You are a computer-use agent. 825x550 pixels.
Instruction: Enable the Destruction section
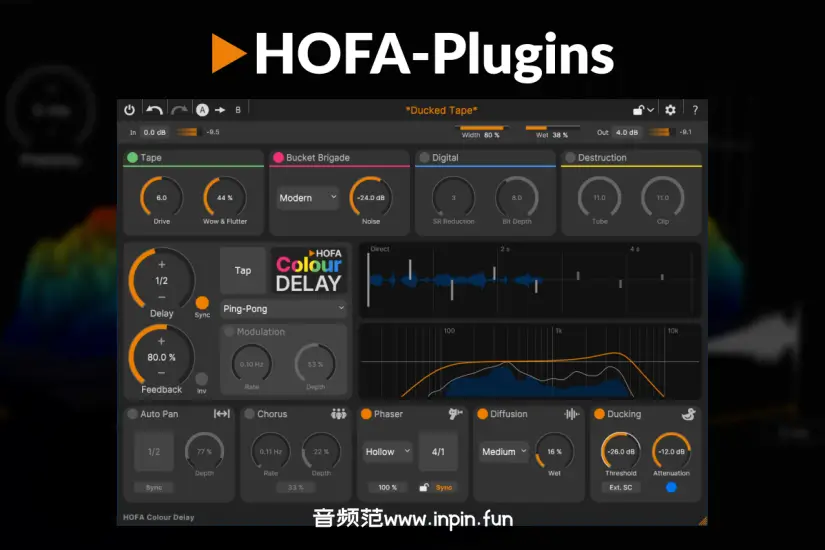coord(570,157)
